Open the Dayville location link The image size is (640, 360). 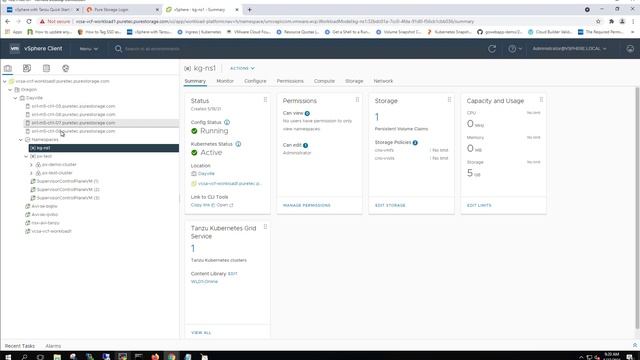(206, 173)
